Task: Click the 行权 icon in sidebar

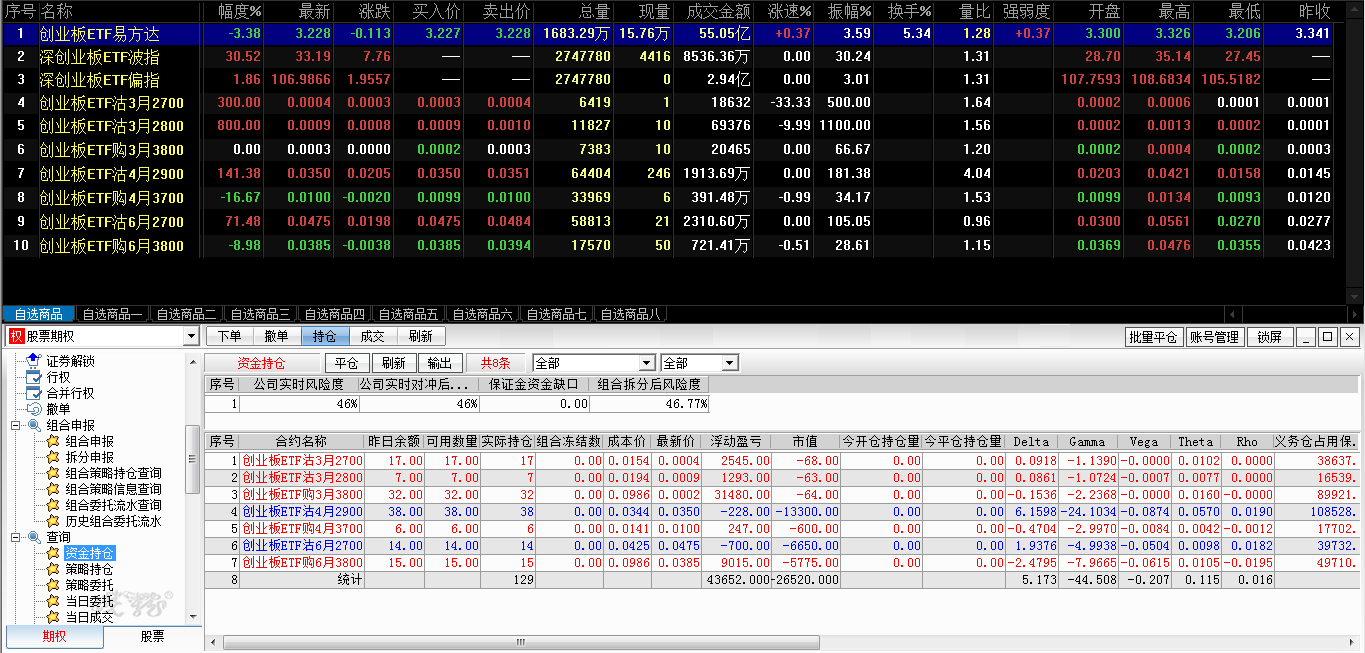Action: pyautogui.click(x=34, y=377)
